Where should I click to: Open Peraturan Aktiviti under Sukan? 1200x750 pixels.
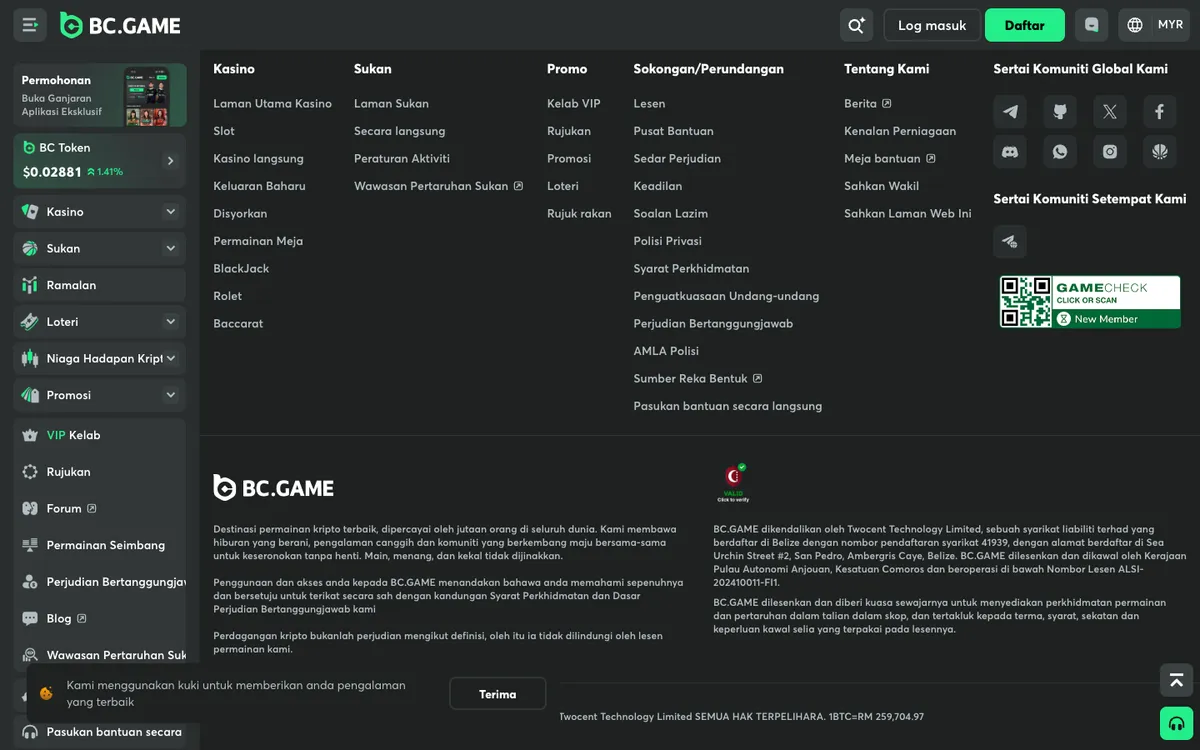402,159
